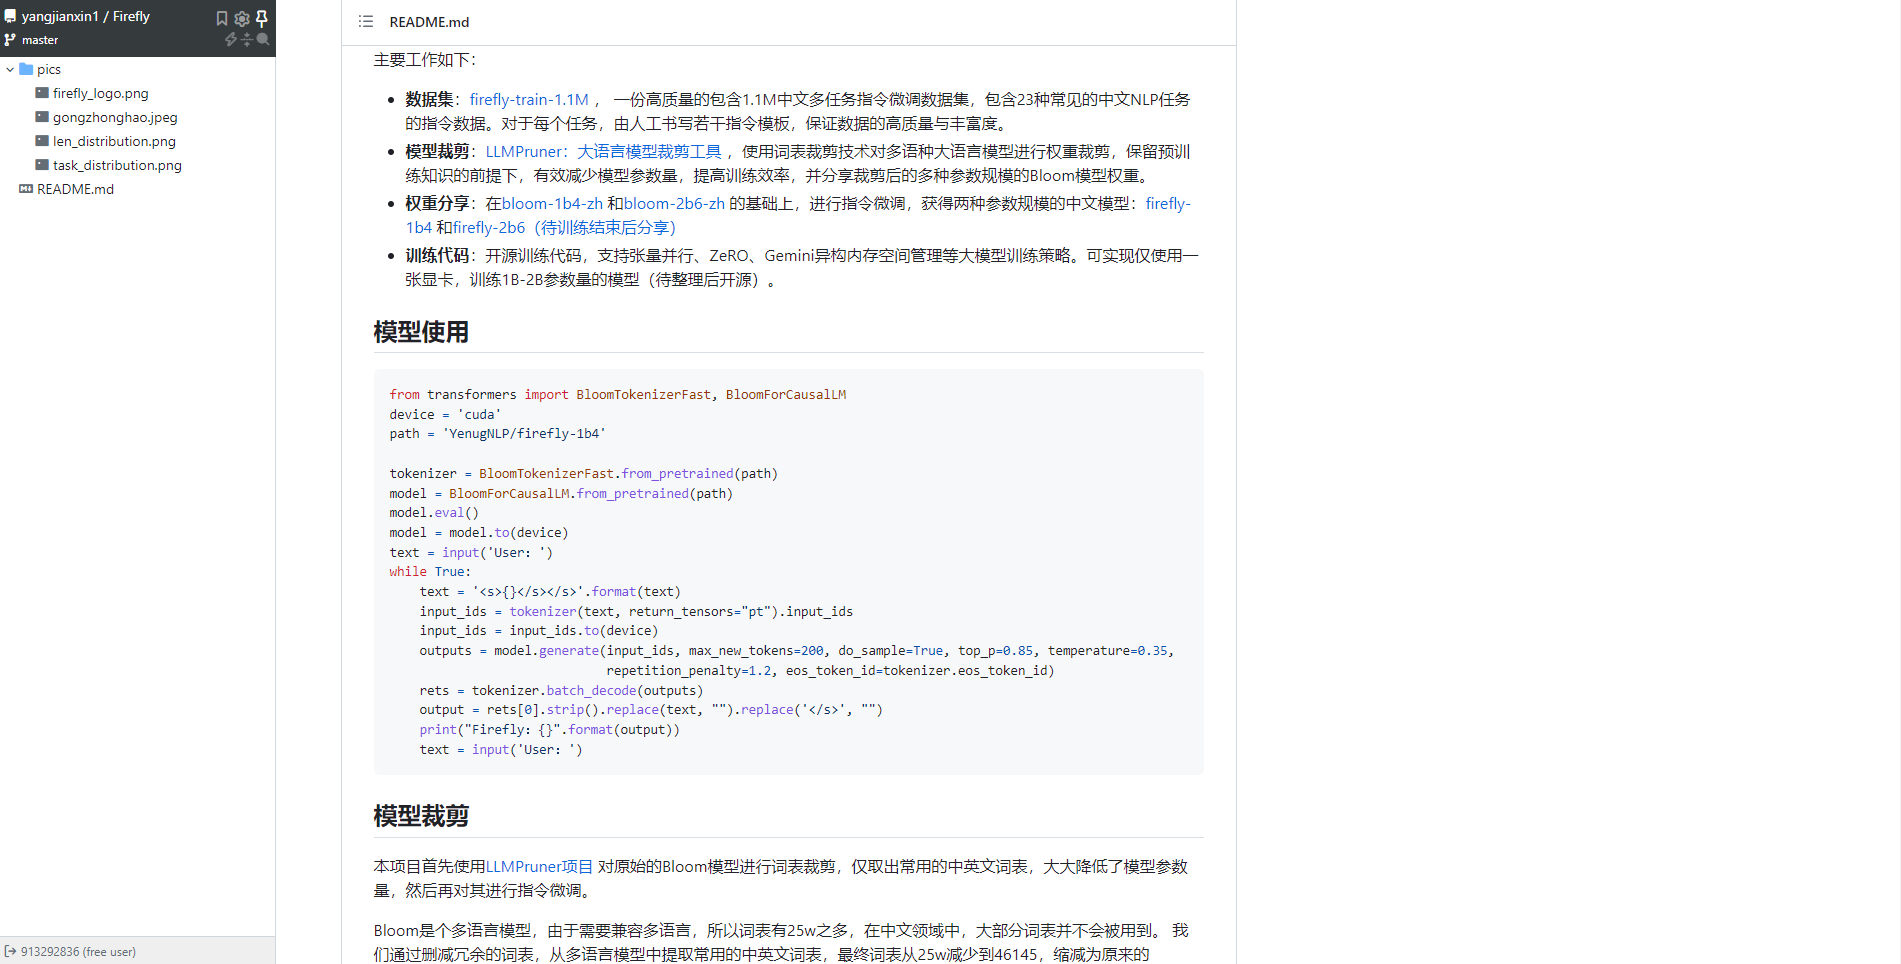The width and height of the screenshot is (1901, 964).
Task: Open the README outline list icon
Action: 366,21
